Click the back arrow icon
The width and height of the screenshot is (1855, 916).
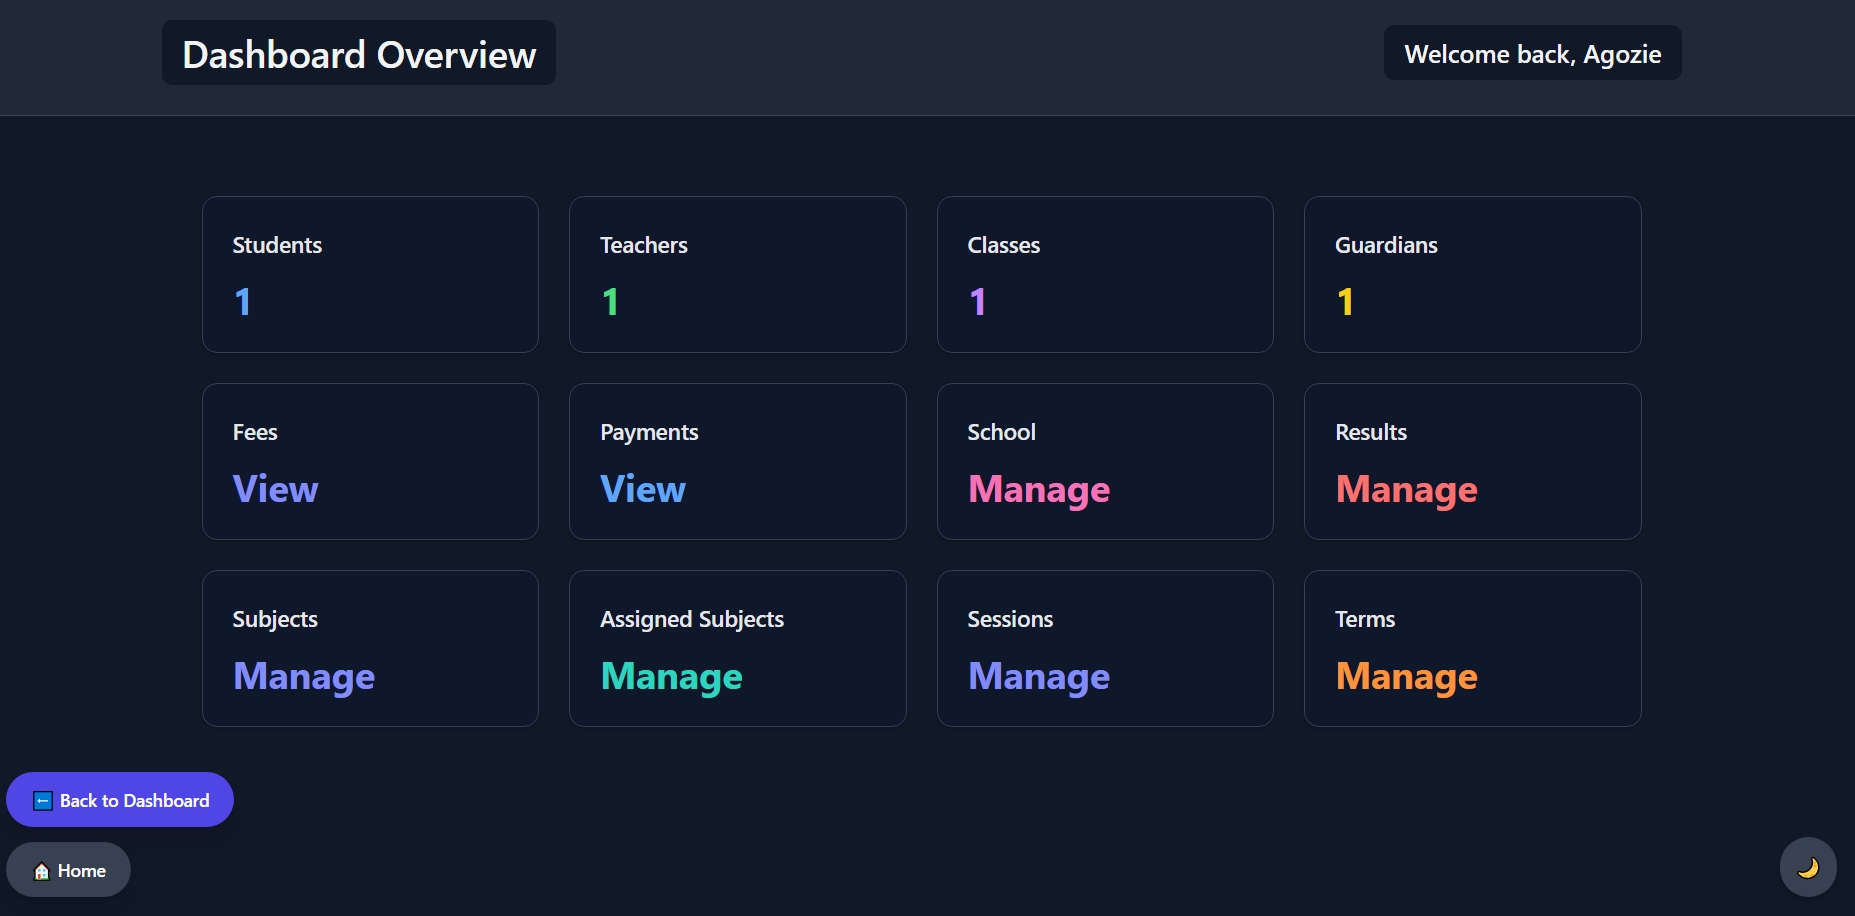click(42, 801)
